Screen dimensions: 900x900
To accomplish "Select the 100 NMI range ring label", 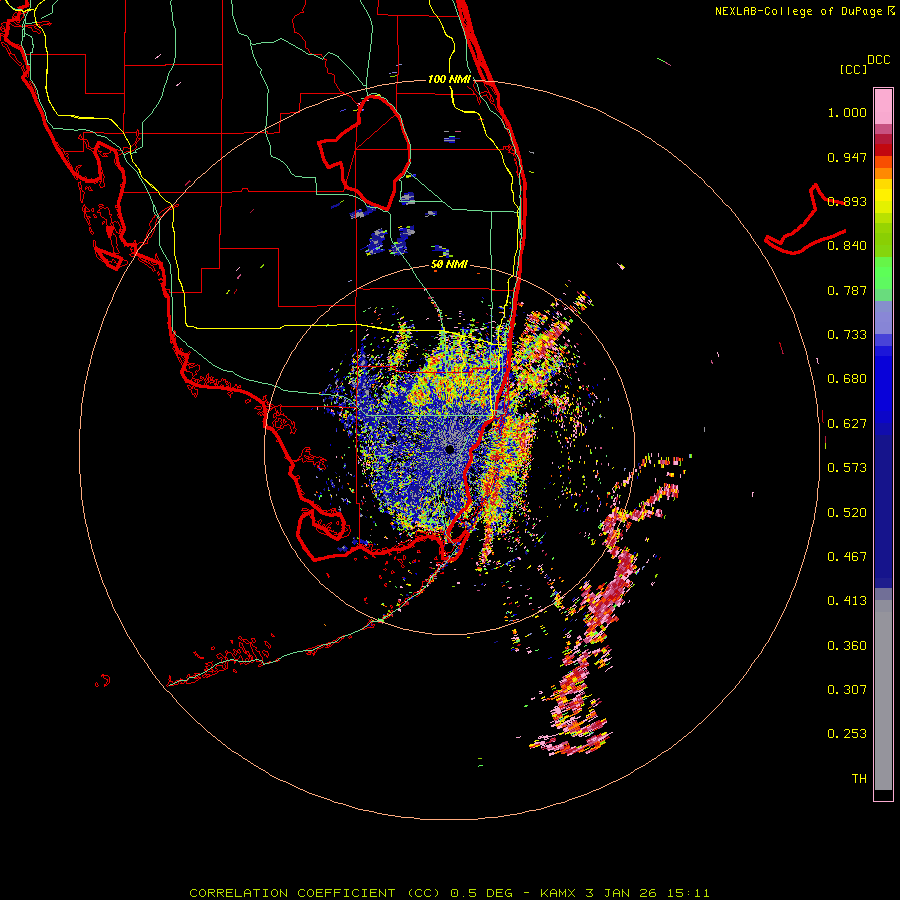I will tap(449, 79).
